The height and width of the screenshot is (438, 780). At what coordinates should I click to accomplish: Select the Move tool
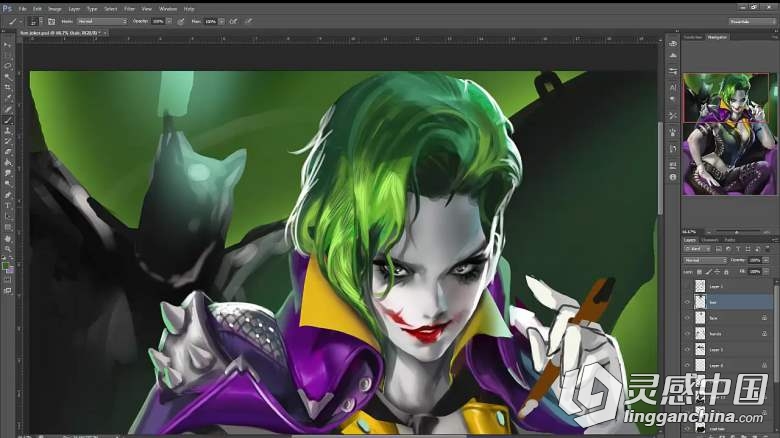pos(7,45)
